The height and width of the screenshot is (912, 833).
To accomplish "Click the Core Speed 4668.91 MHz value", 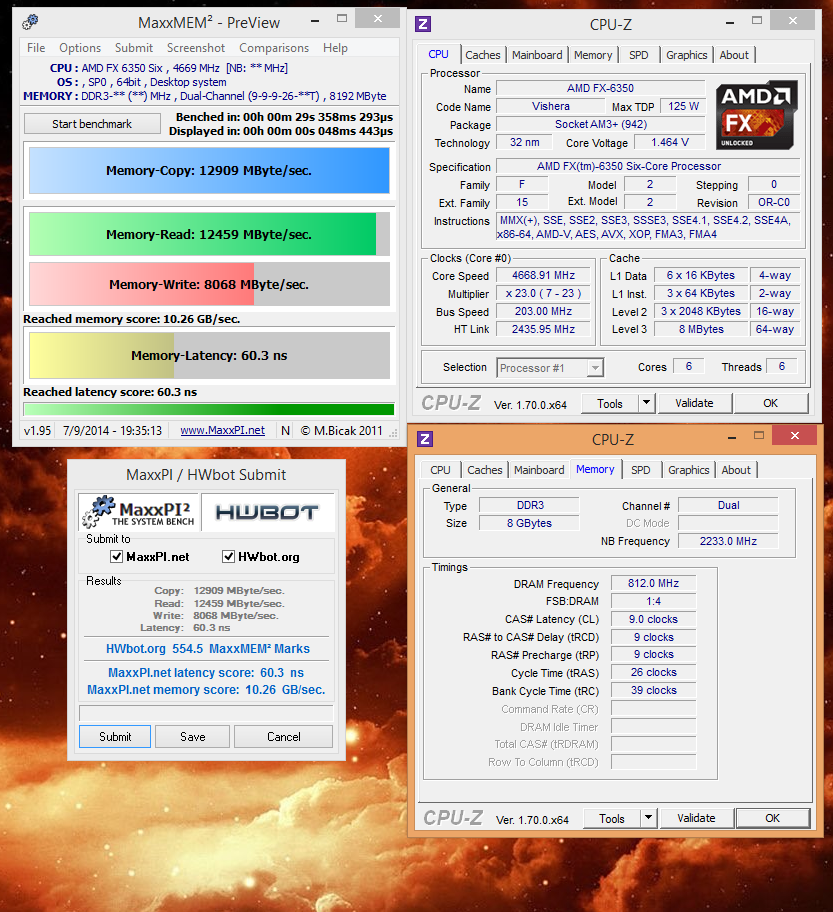I will click(x=543, y=275).
